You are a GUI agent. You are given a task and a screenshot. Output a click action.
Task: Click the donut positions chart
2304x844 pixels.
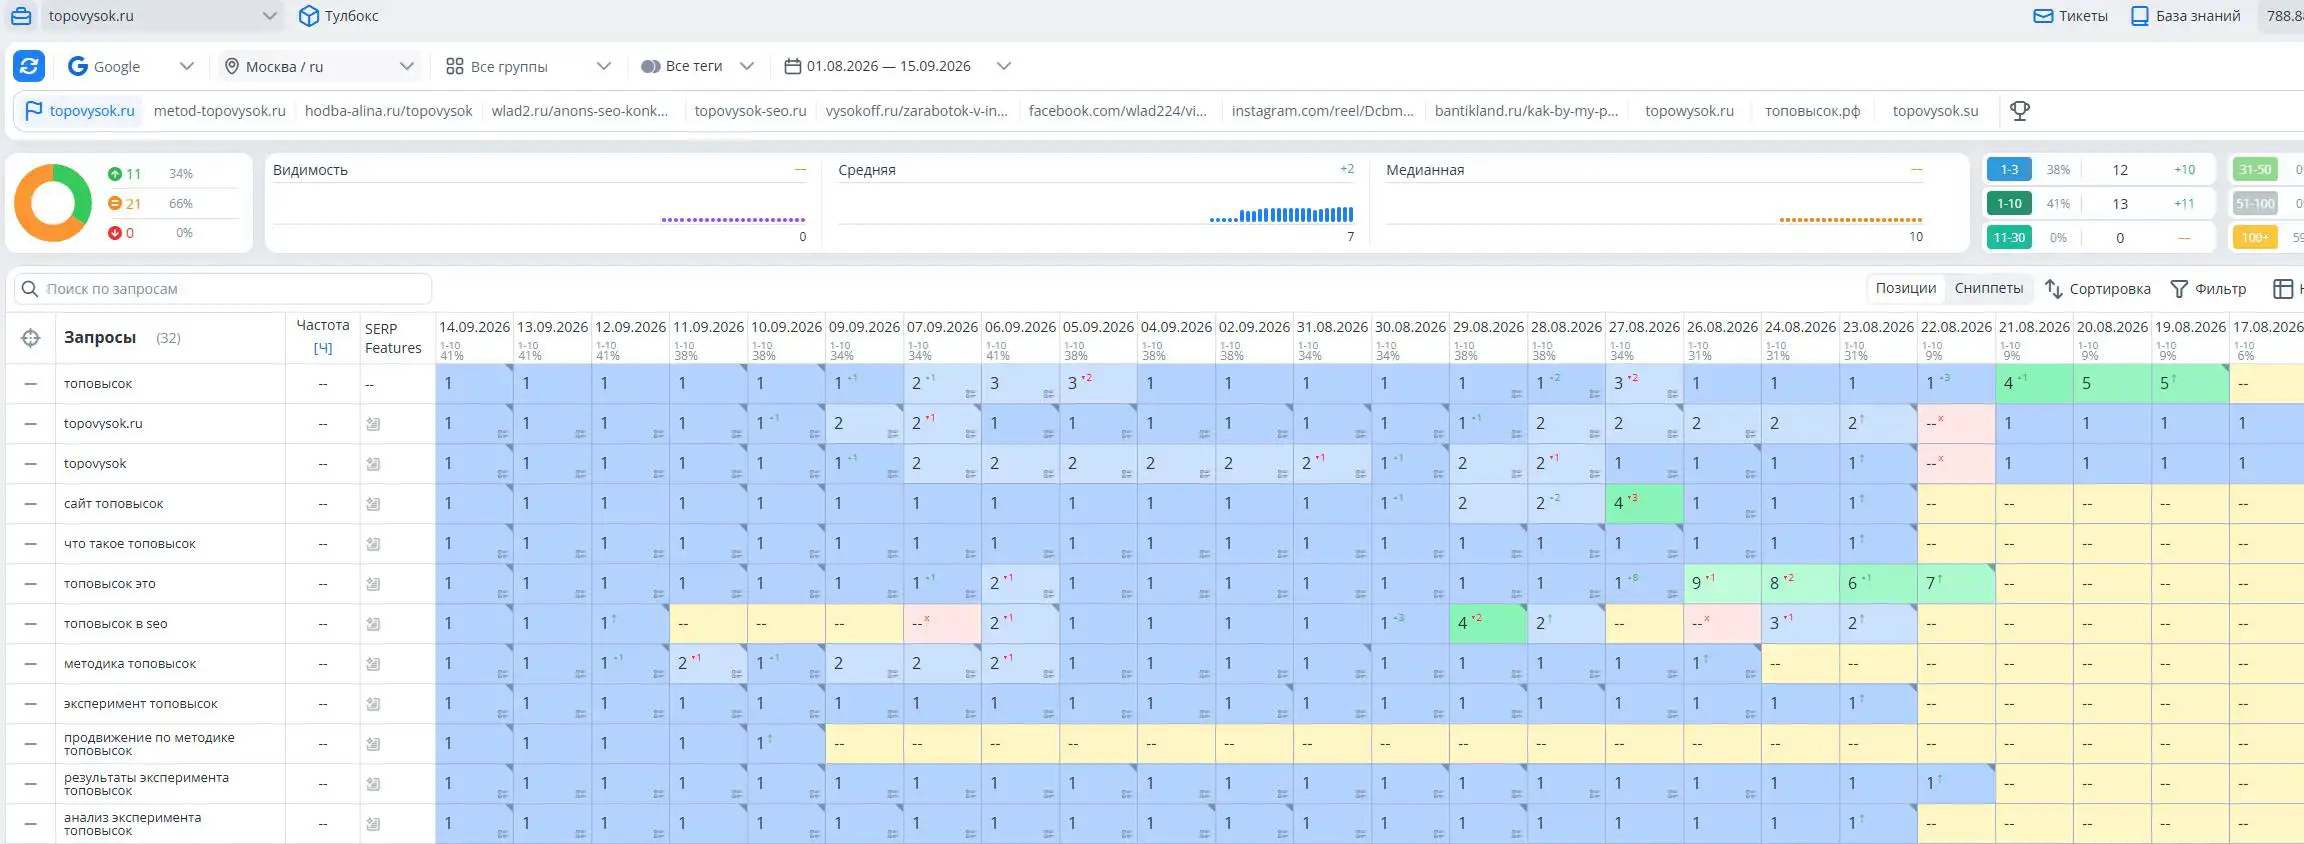53,203
